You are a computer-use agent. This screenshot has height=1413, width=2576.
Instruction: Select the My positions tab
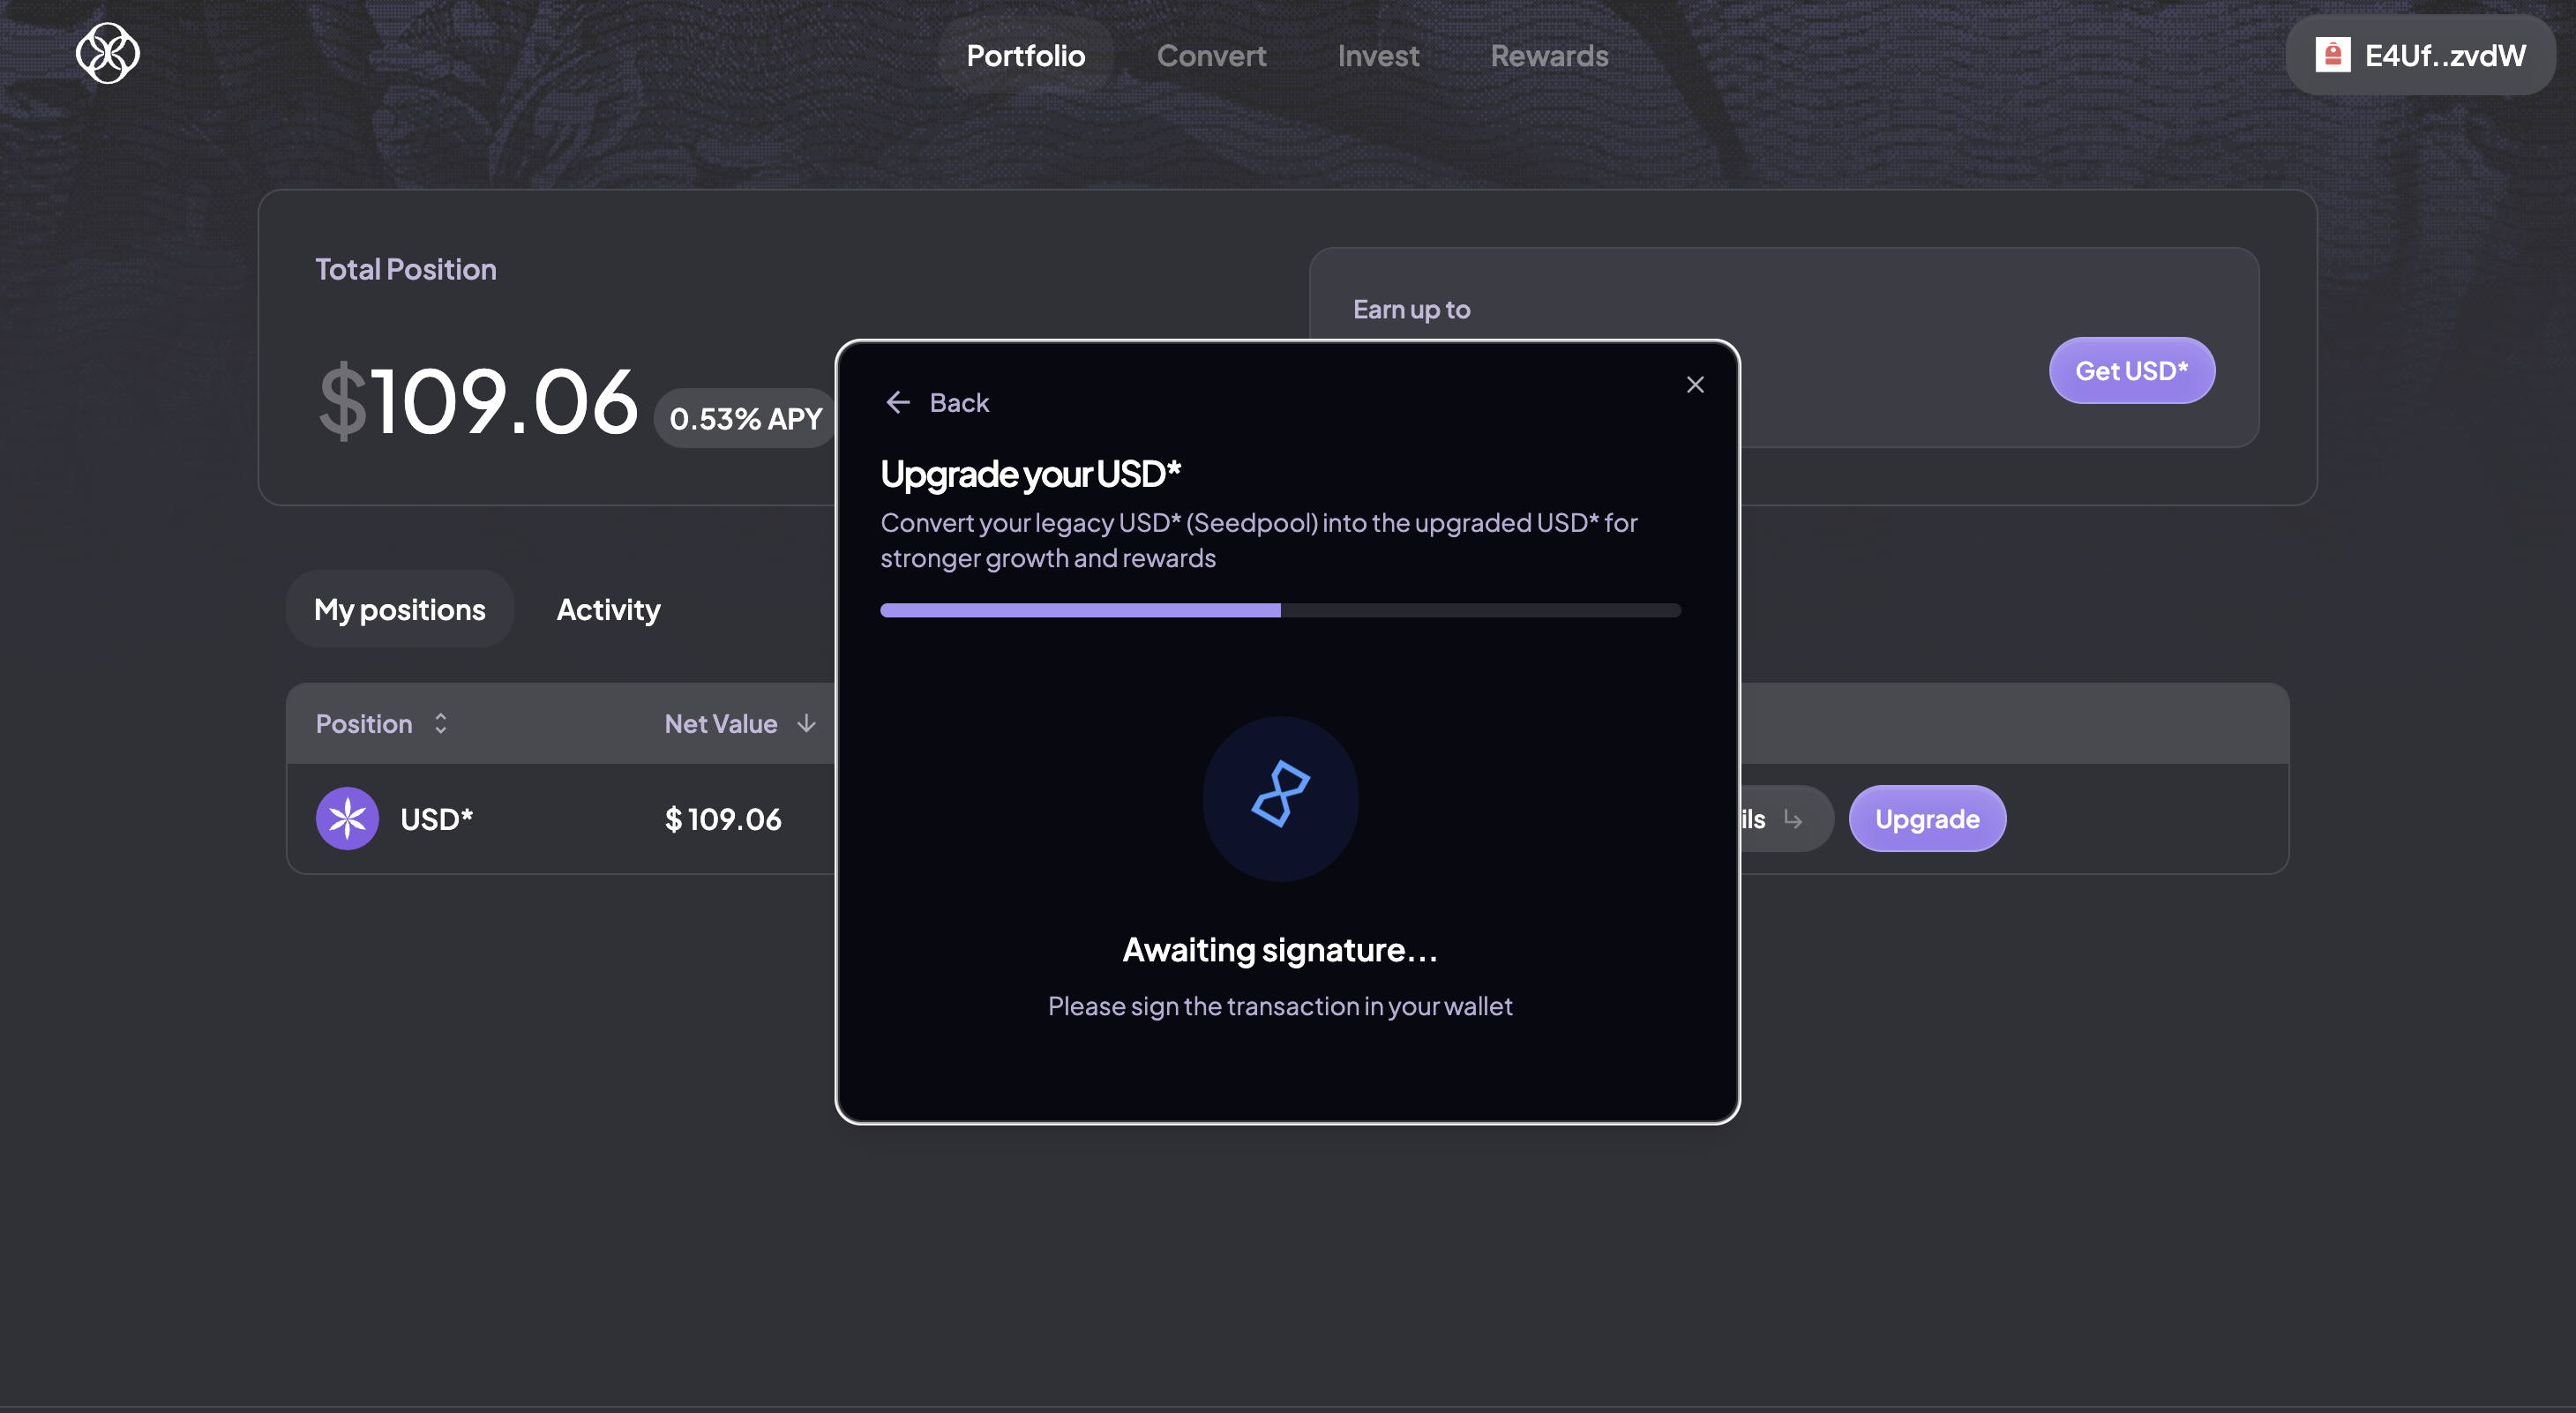[400, 609]
